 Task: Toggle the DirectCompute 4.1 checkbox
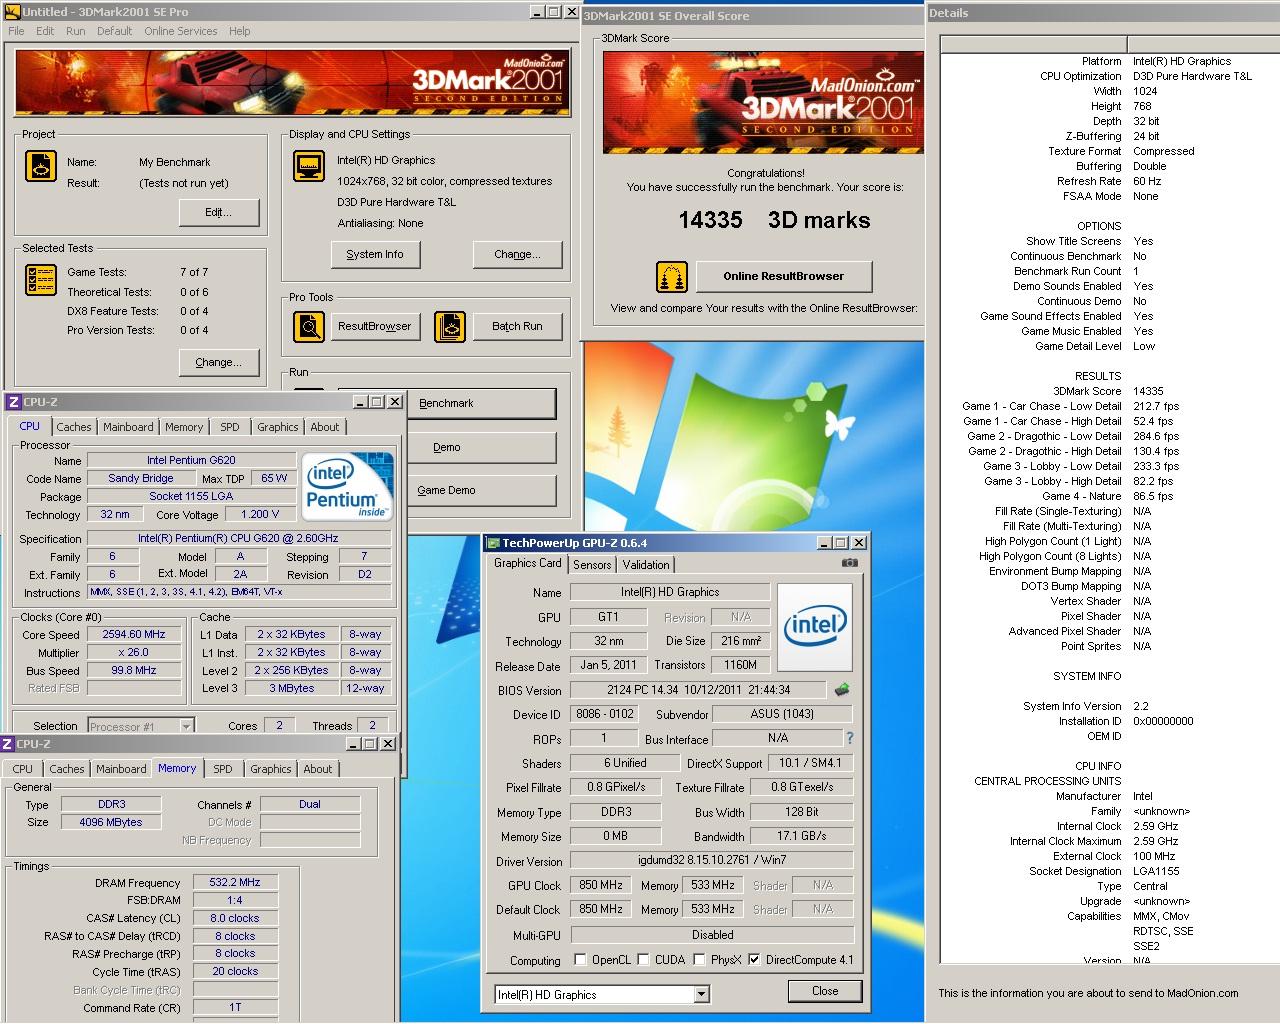(754, 959)
